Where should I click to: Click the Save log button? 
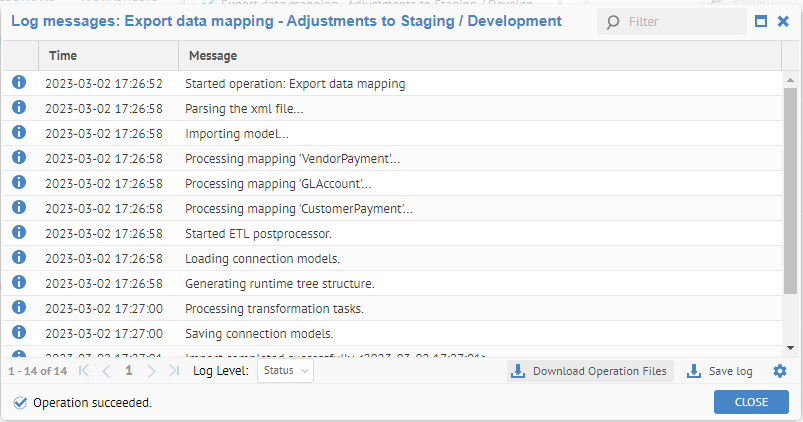click(x=720, y=371)
